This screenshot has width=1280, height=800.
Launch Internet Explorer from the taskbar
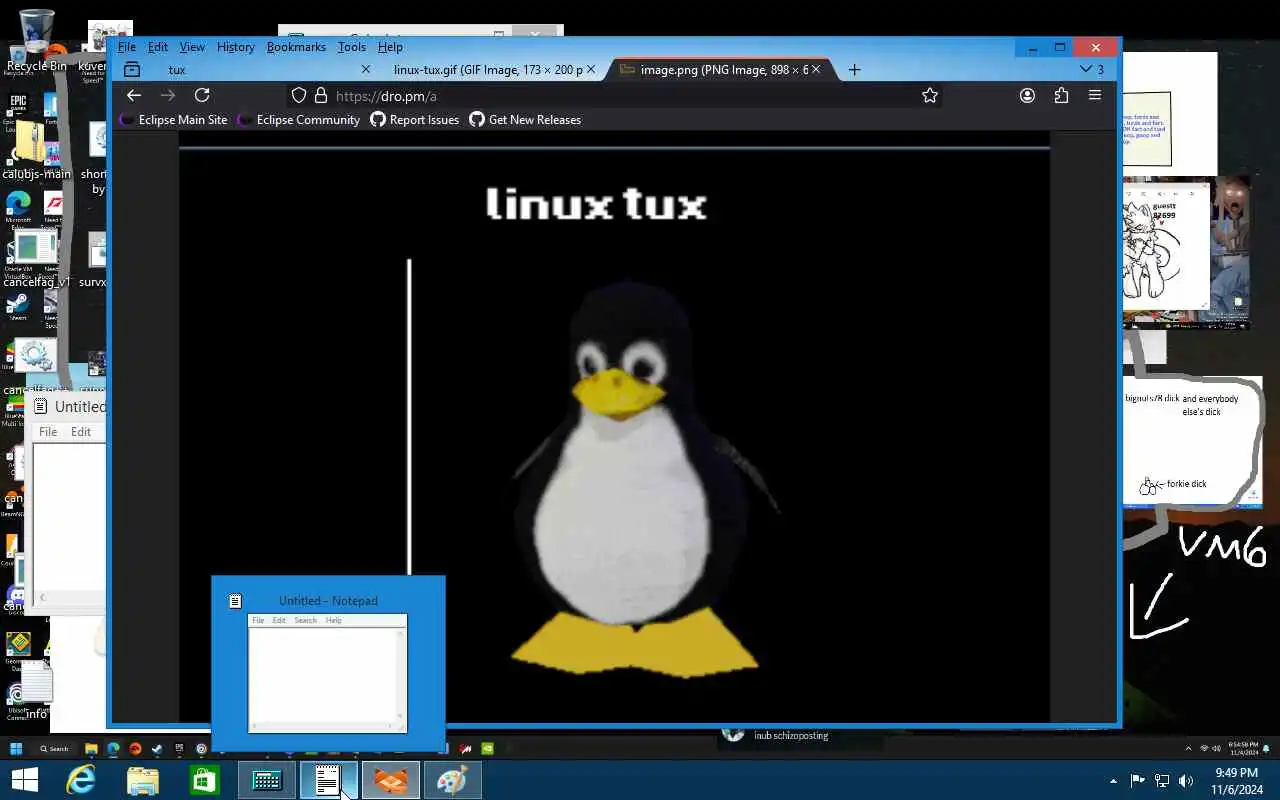pos(81,780)
